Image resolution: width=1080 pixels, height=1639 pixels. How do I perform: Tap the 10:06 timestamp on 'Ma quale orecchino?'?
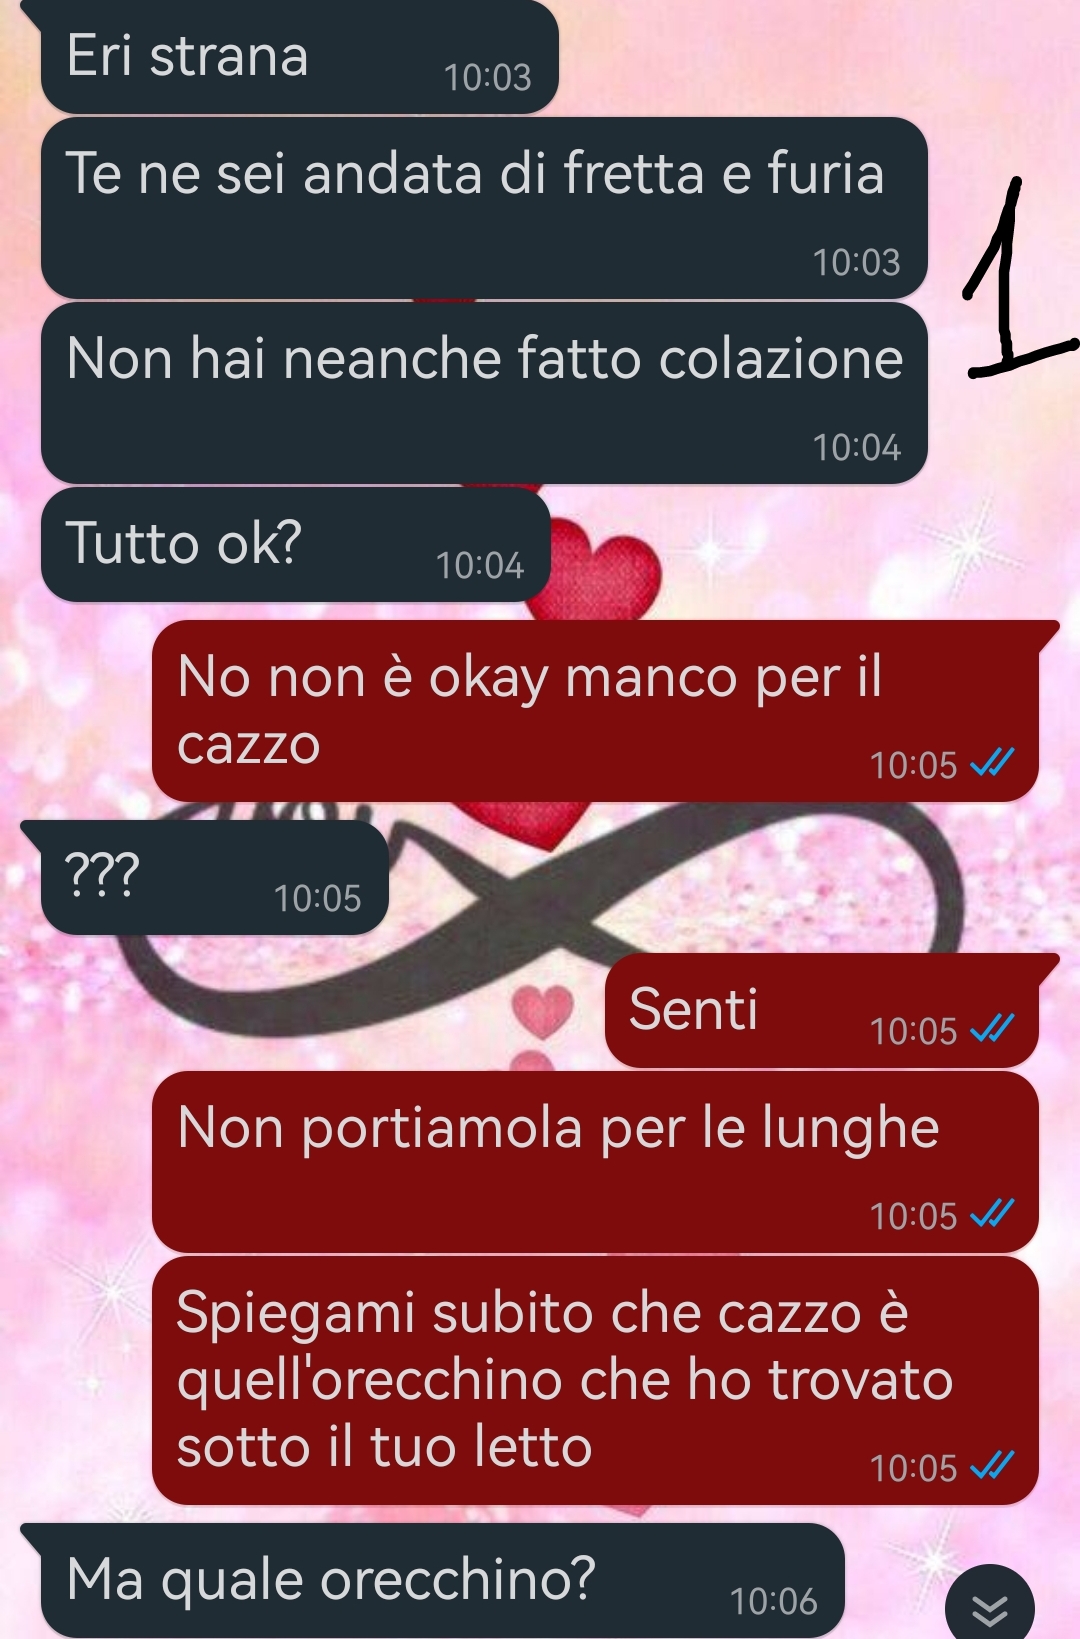pyautogui.click(x=773, y=1602)
